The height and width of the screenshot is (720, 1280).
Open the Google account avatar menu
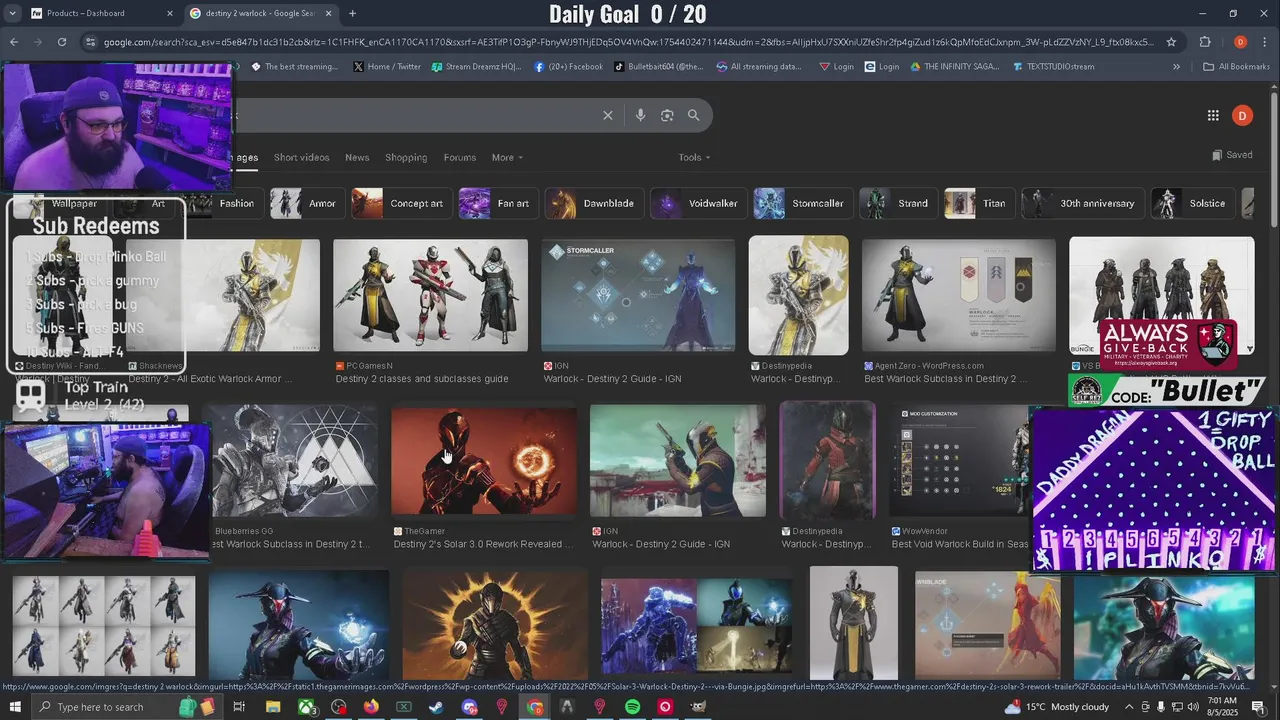pyautogui.click(x=1242, y=115)
